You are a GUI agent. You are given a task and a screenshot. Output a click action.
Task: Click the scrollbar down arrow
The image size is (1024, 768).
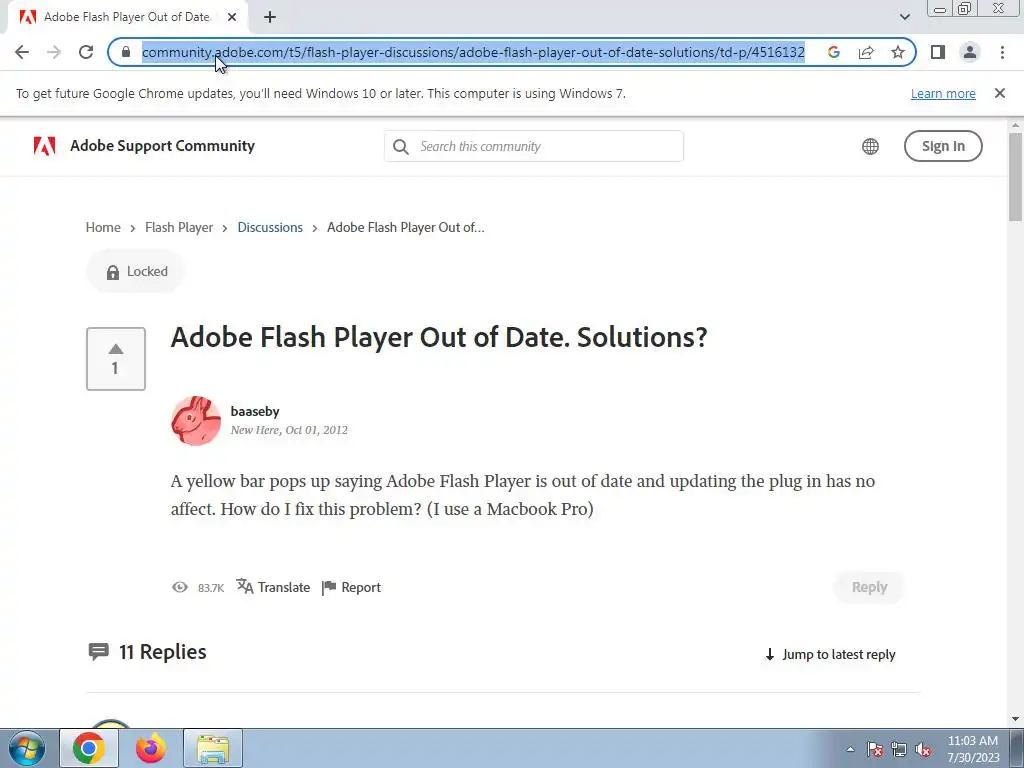1016,720
